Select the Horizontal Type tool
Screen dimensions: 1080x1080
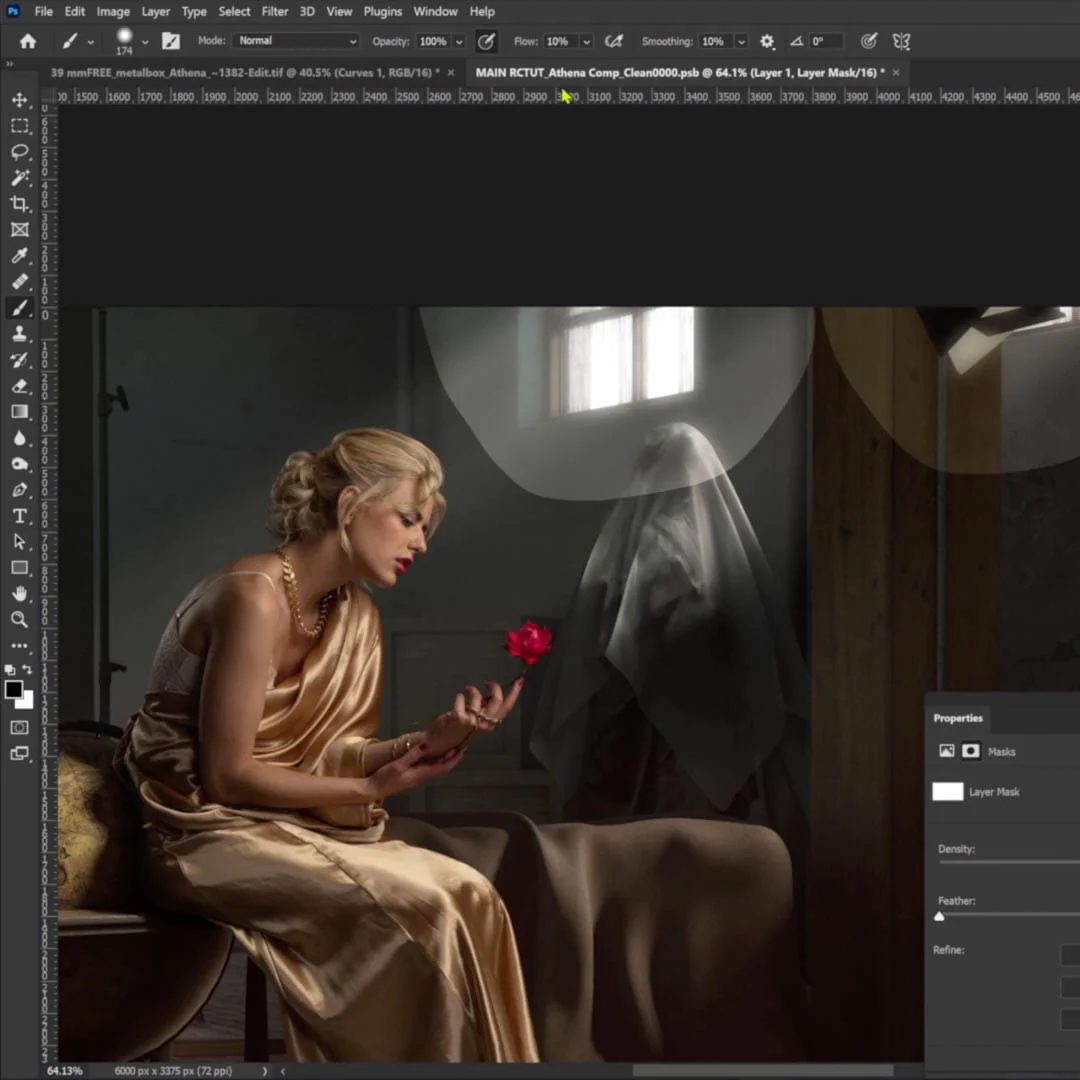18,517
